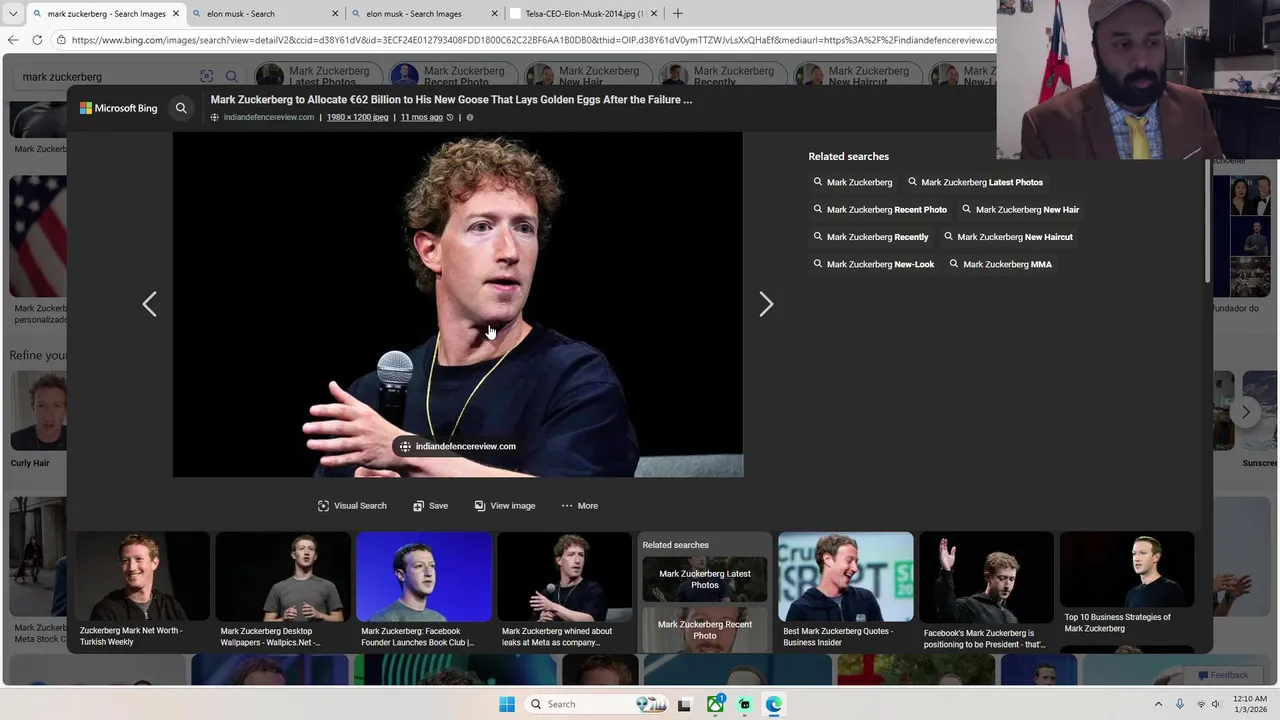Viewport: 1280px width, 720px height.
Task: Open the Windows Start menu
Action: [x=507, y=704]
